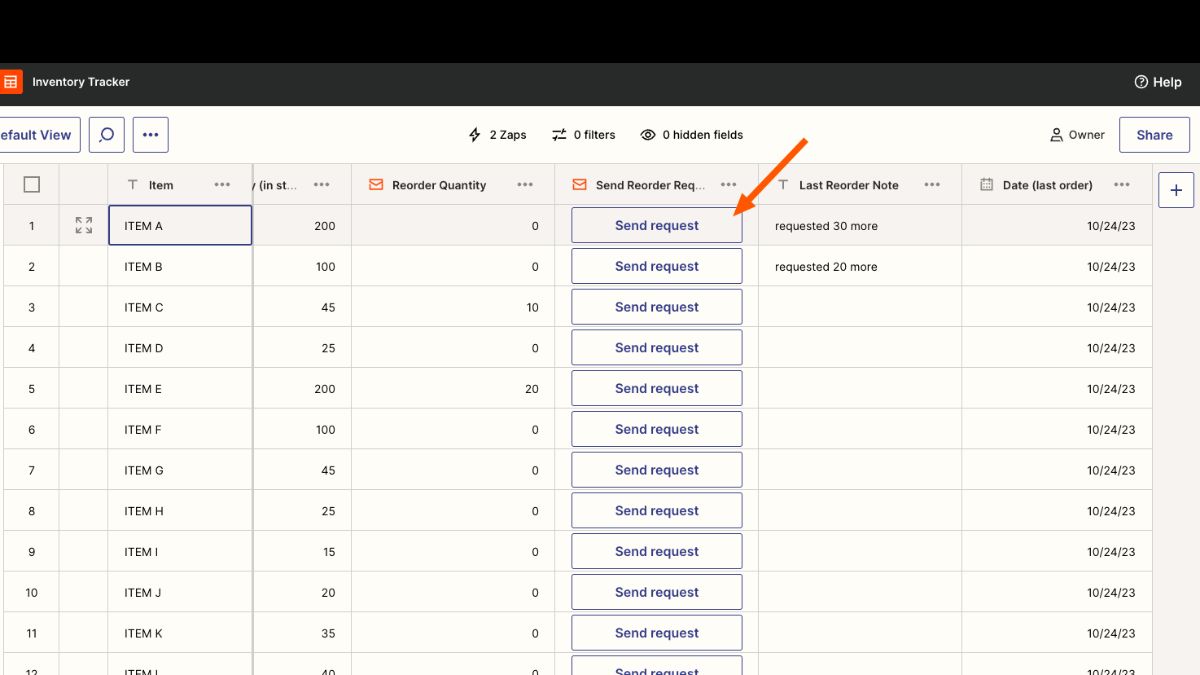
Task: Open Item column options menu
Action: 222,185
